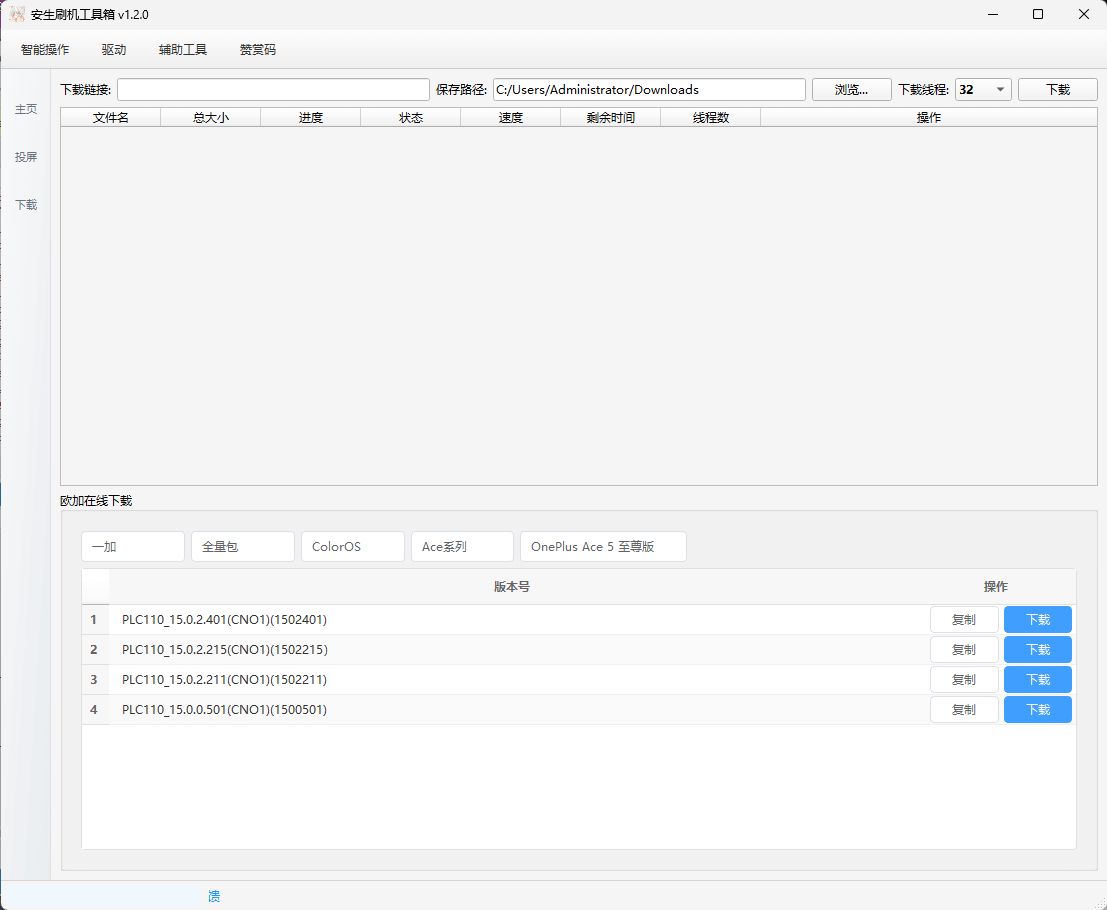Sort by 文件名 column header
The image size is (1107, 910).
coord(111,118)
